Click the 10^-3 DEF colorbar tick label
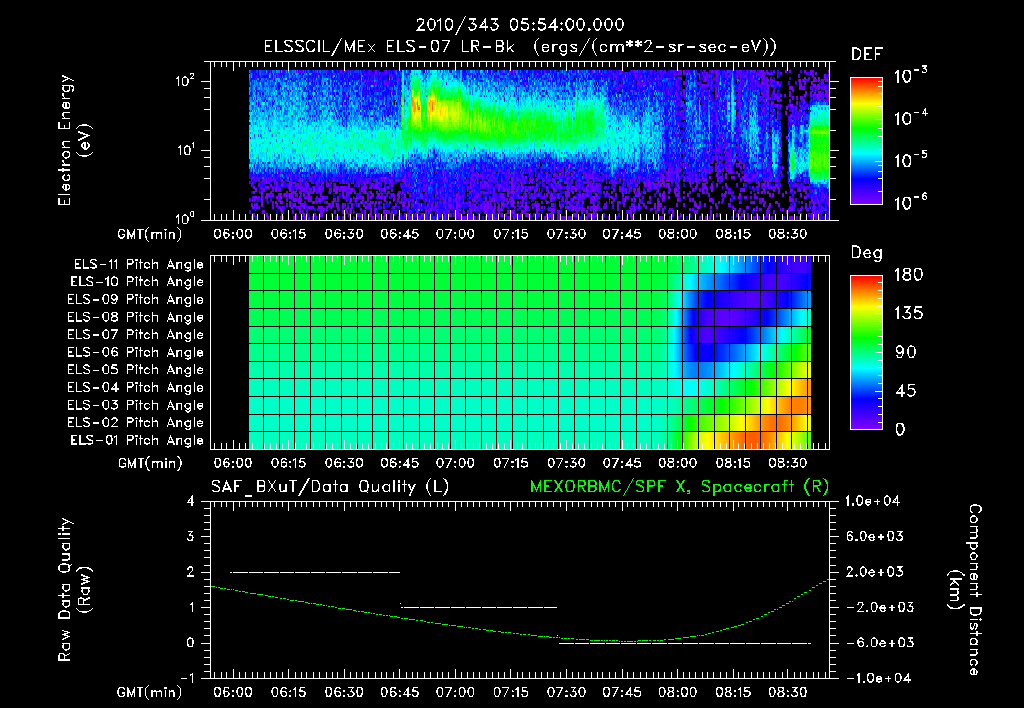 (x=911, y=76)
